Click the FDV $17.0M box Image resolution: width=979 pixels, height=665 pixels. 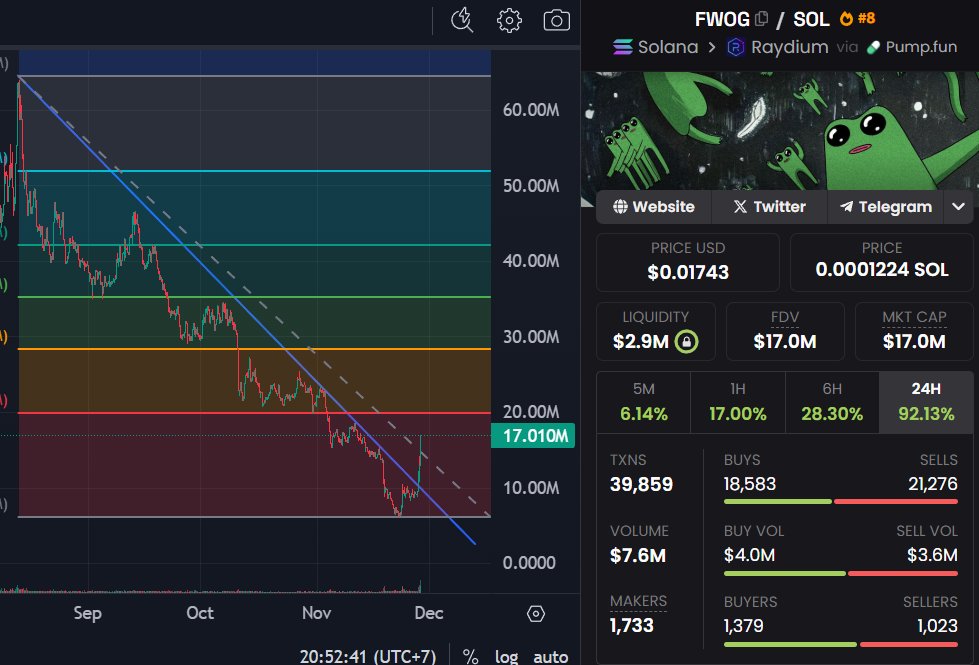click(x=785, y=332)
